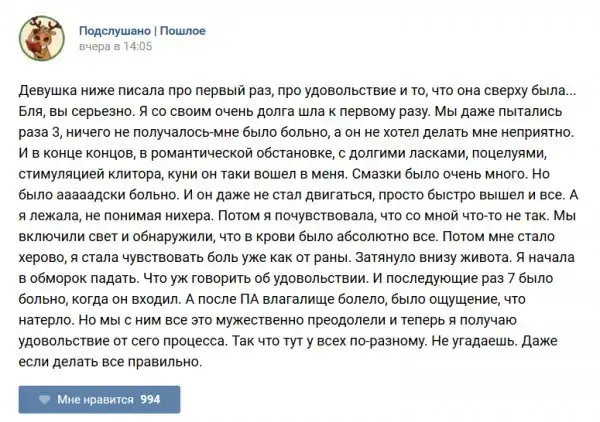The height and width of the screenshot is (422, 600).
Task: Click the Мне нравится text label
Action: tap(95, 399)
